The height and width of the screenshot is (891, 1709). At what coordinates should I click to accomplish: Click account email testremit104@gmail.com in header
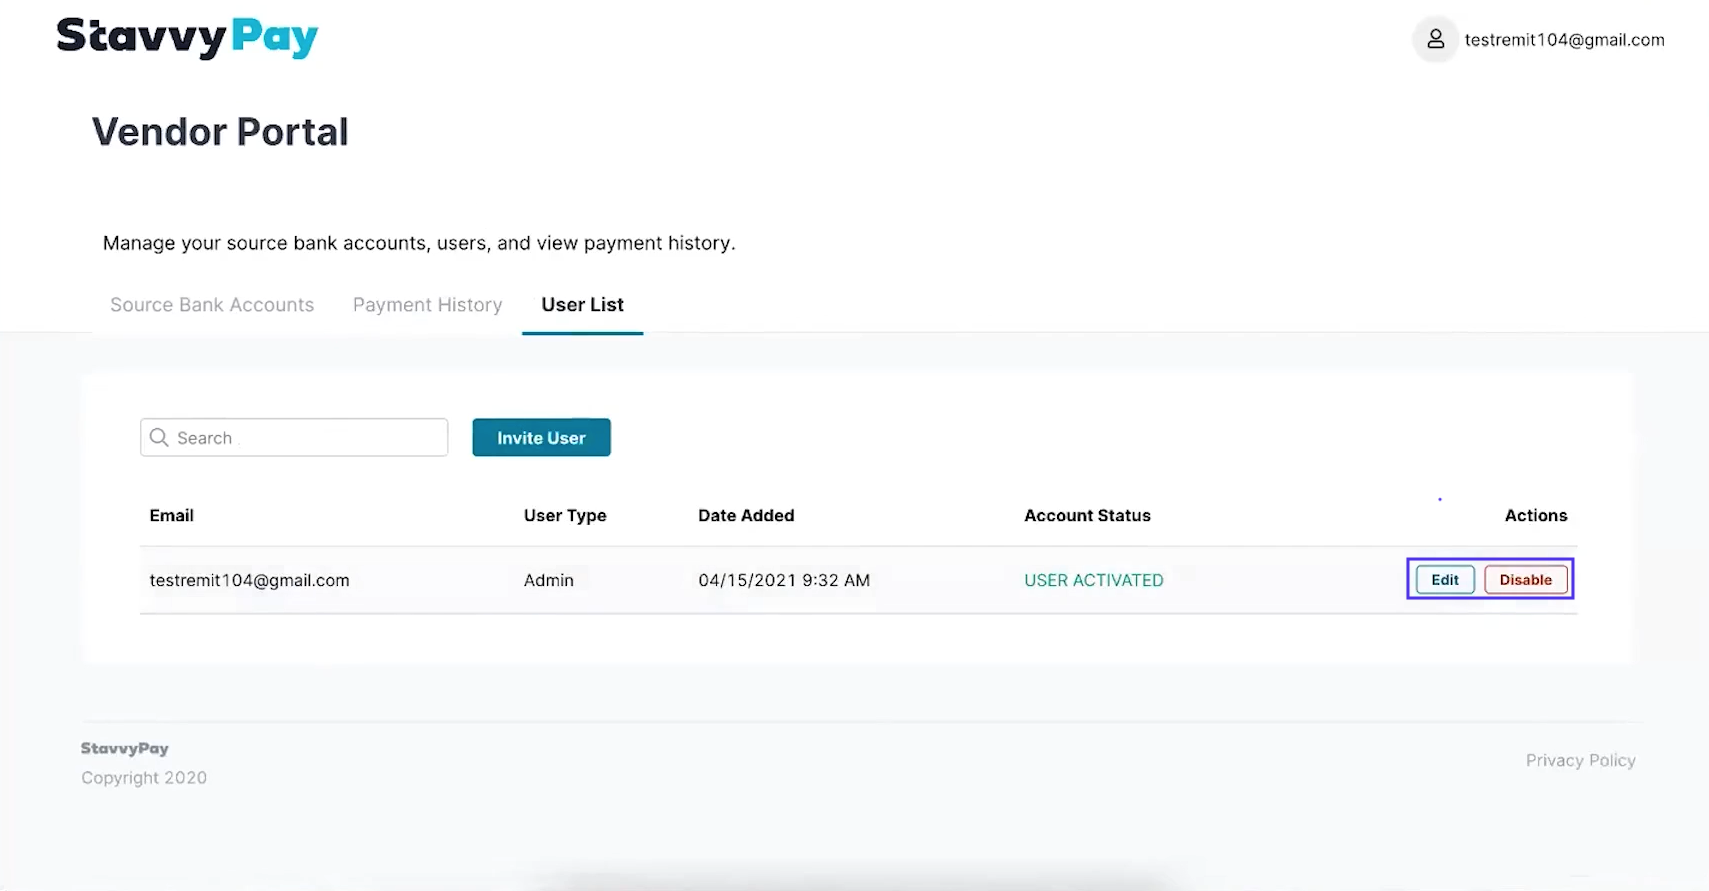click(1564, 39)
